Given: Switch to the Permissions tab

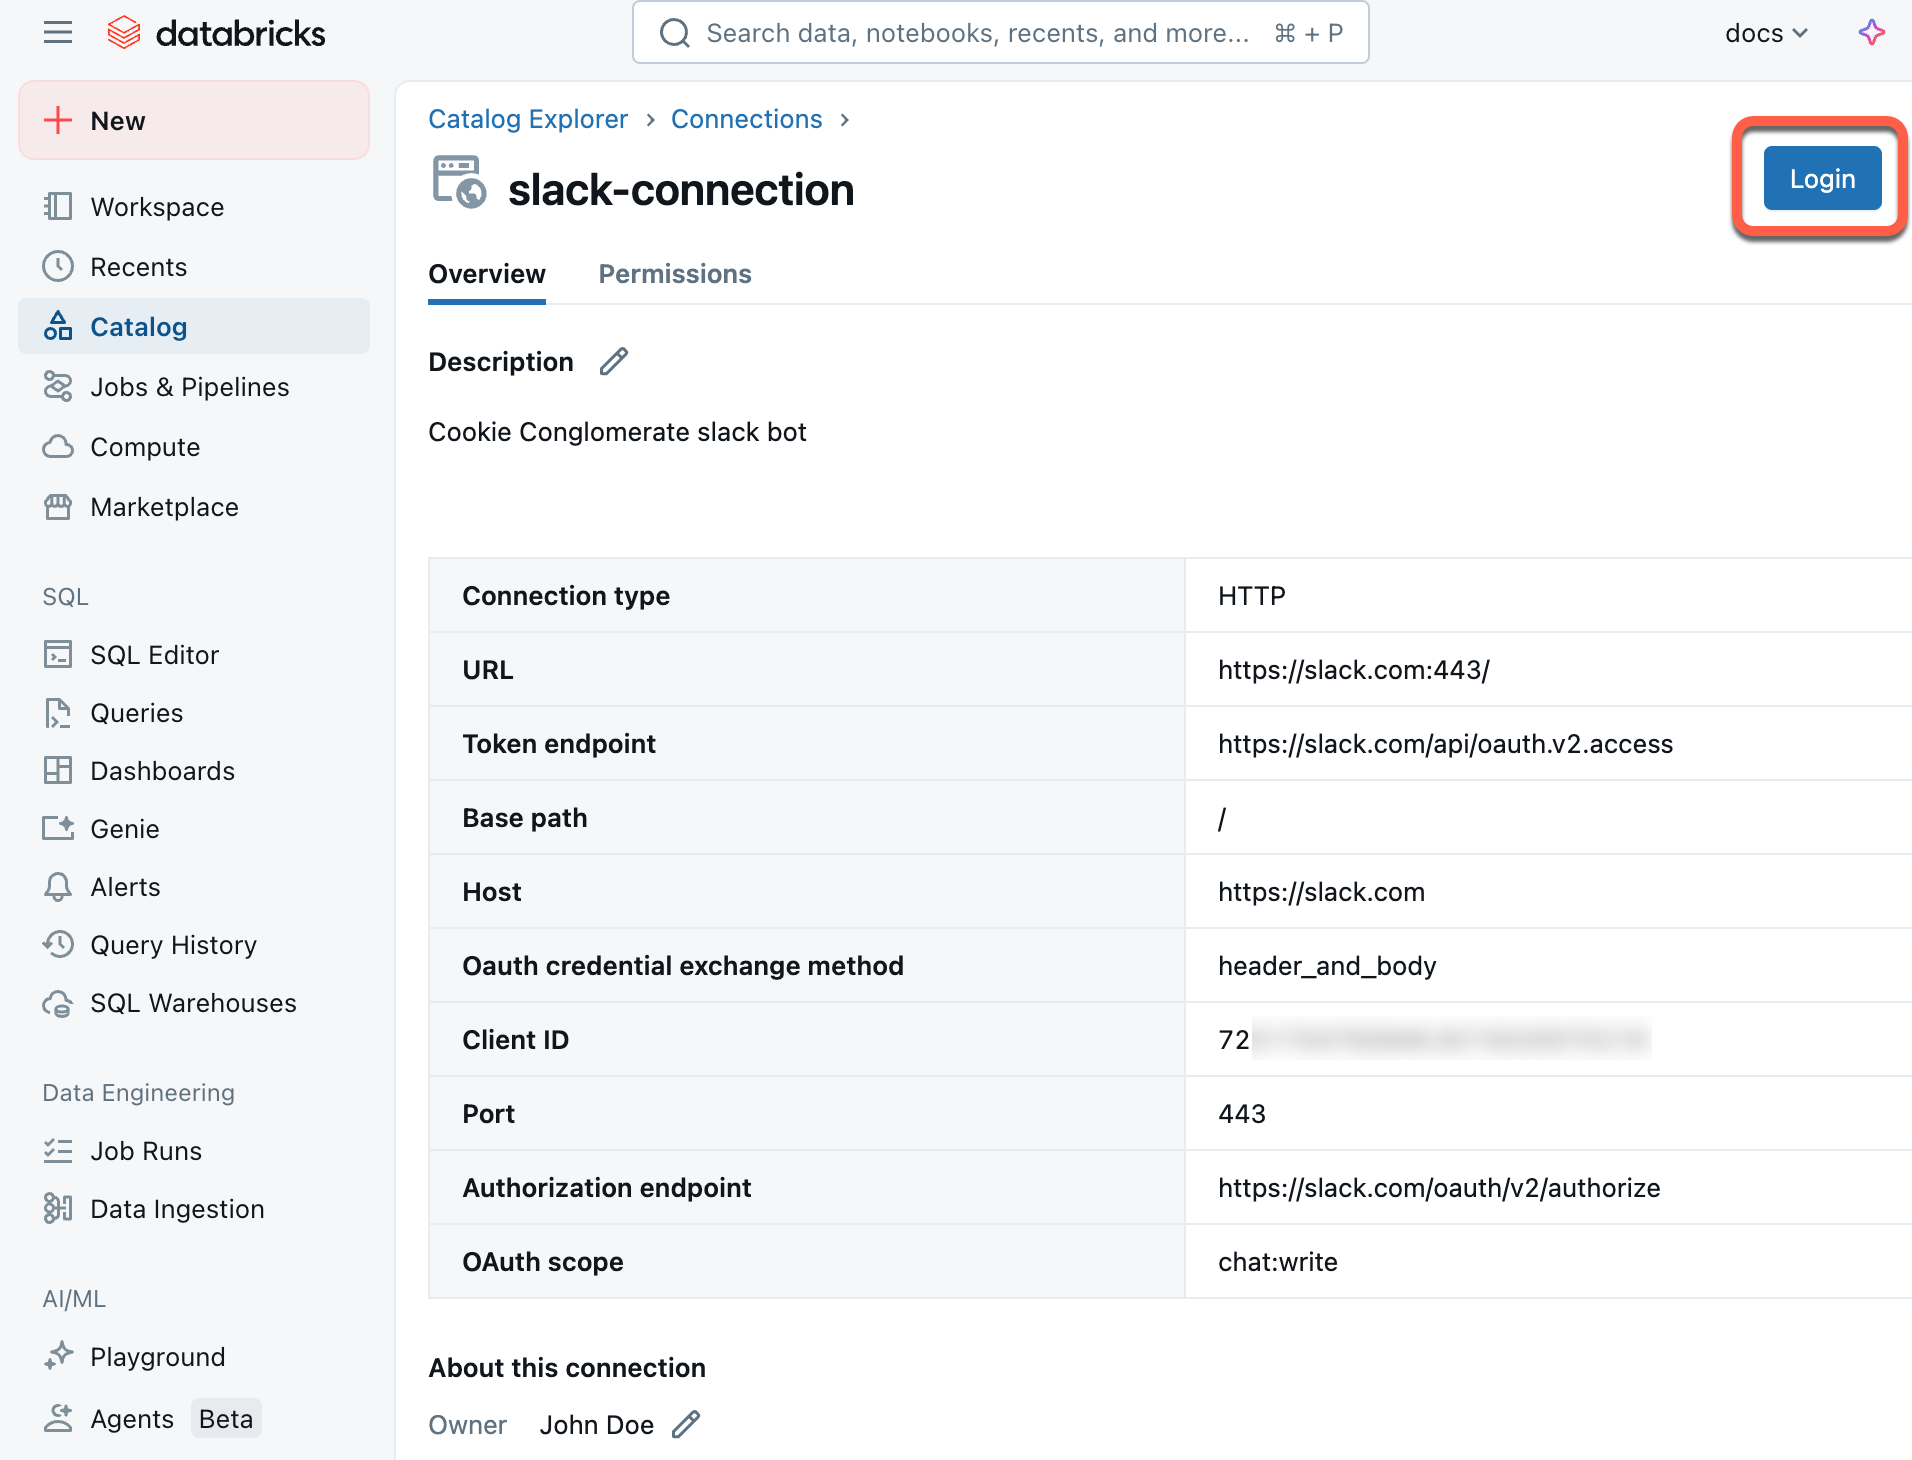Looking at the screenshot, I should 674,274.
